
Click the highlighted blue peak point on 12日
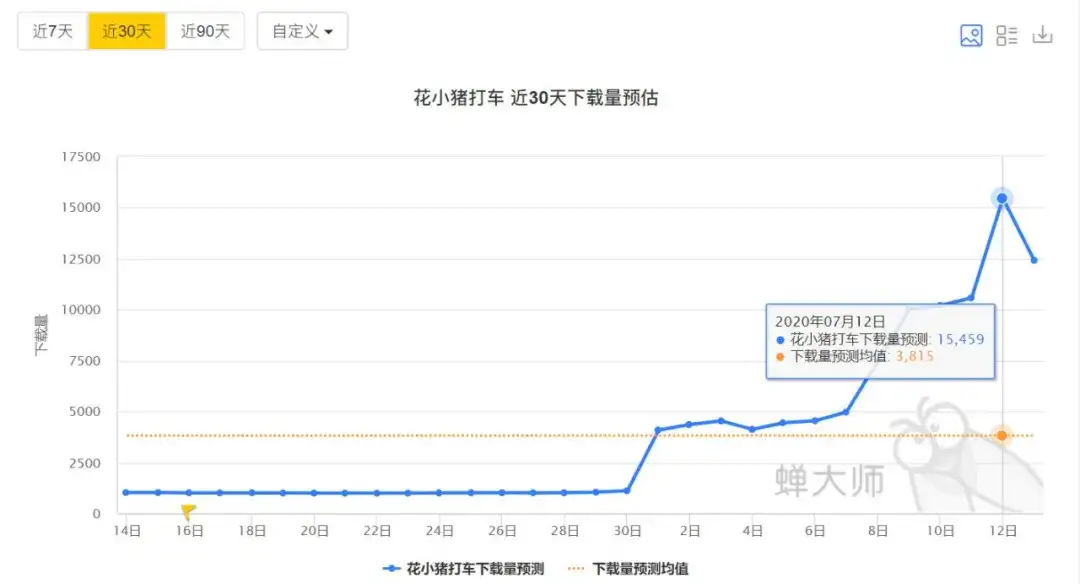point(1002,198)
